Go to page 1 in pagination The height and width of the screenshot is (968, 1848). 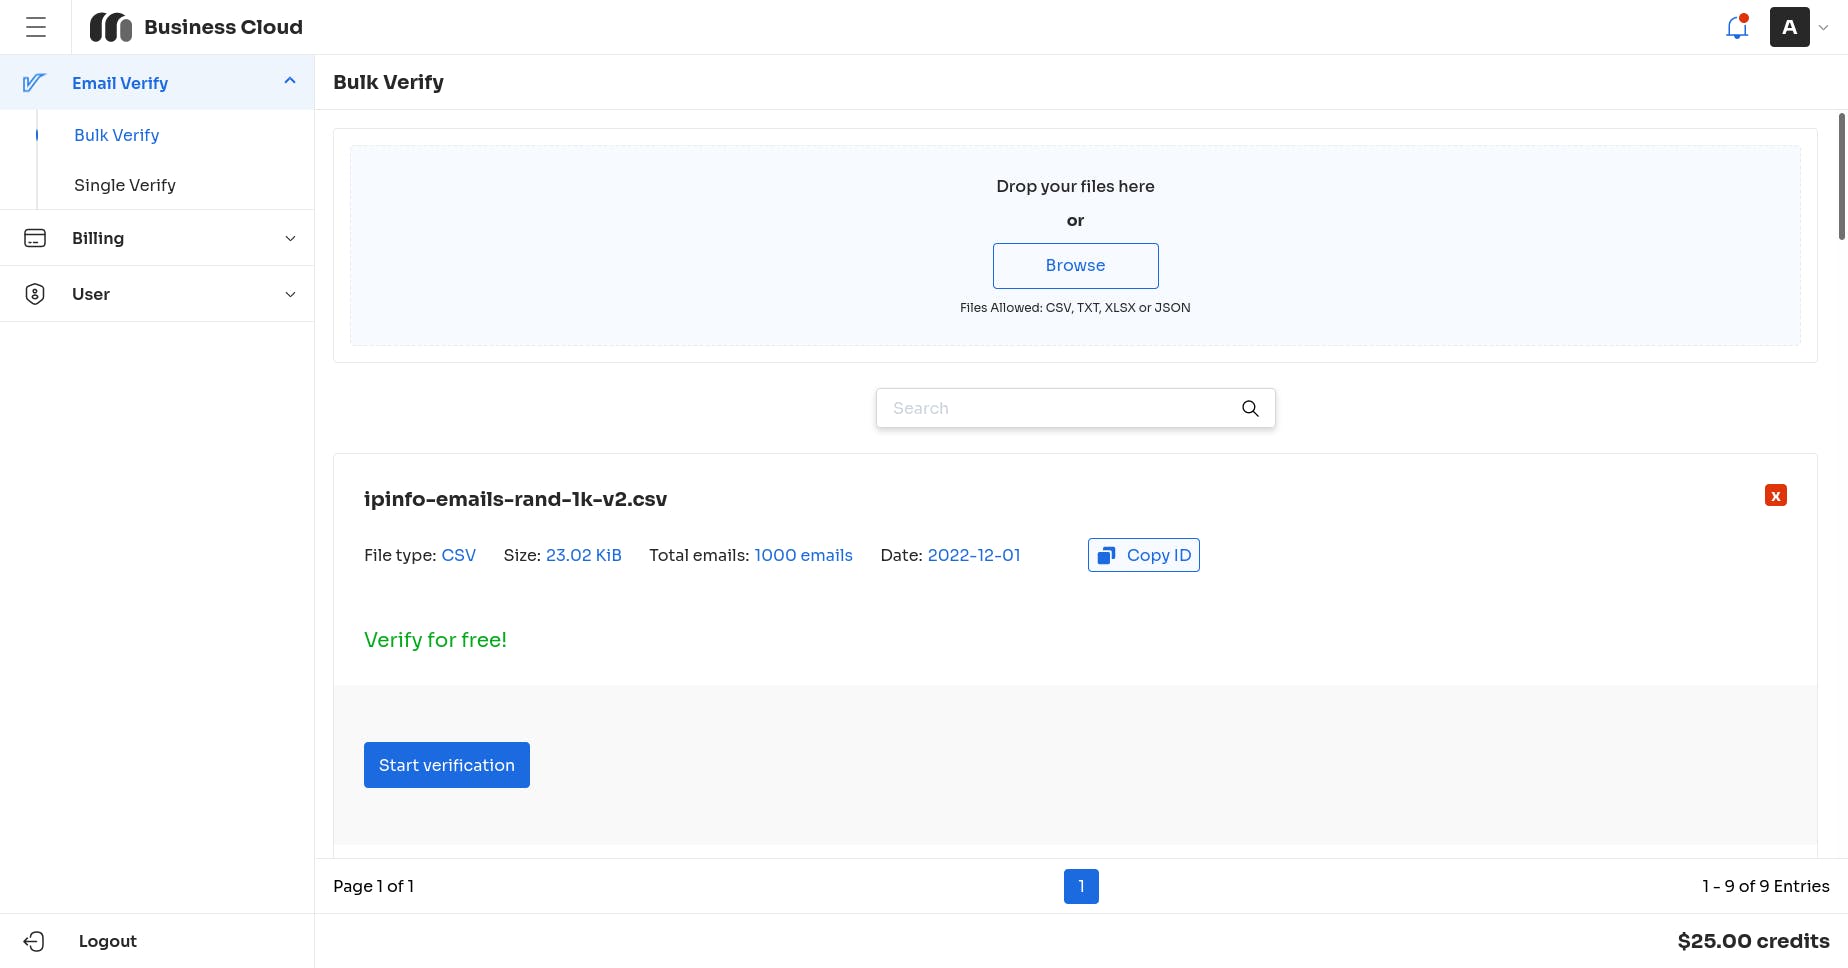1081,886
